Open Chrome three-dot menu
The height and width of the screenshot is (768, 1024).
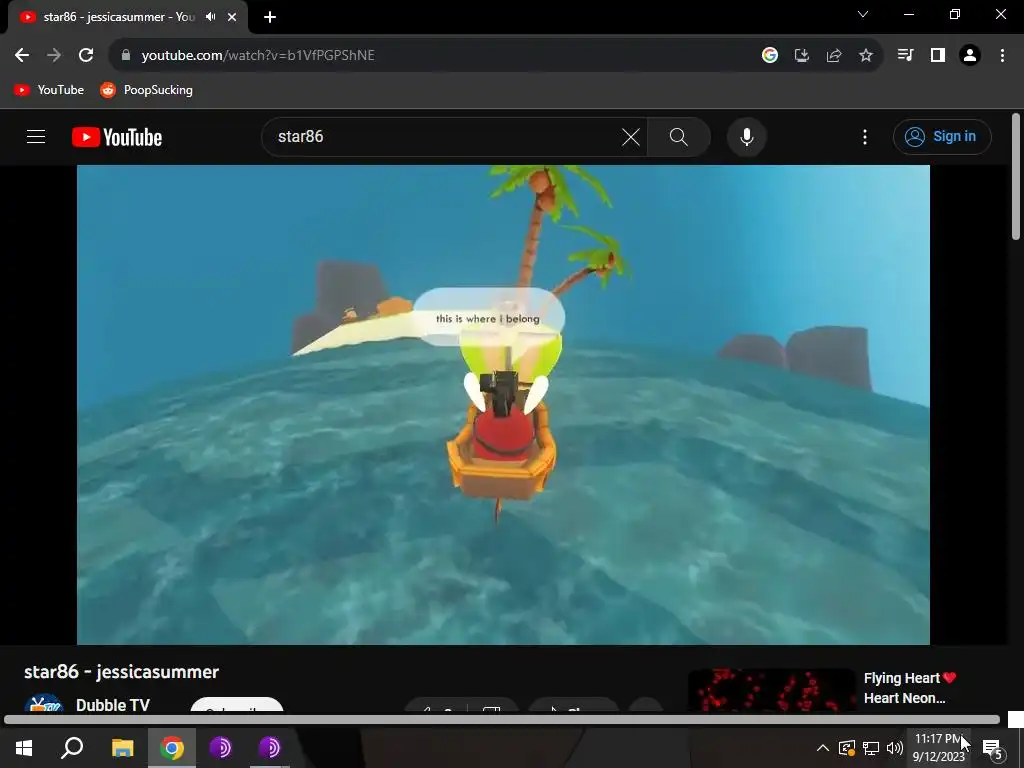coord(1002,56)
